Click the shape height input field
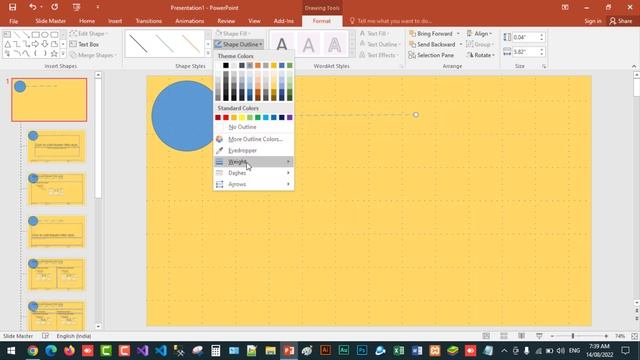 [525, 37]
